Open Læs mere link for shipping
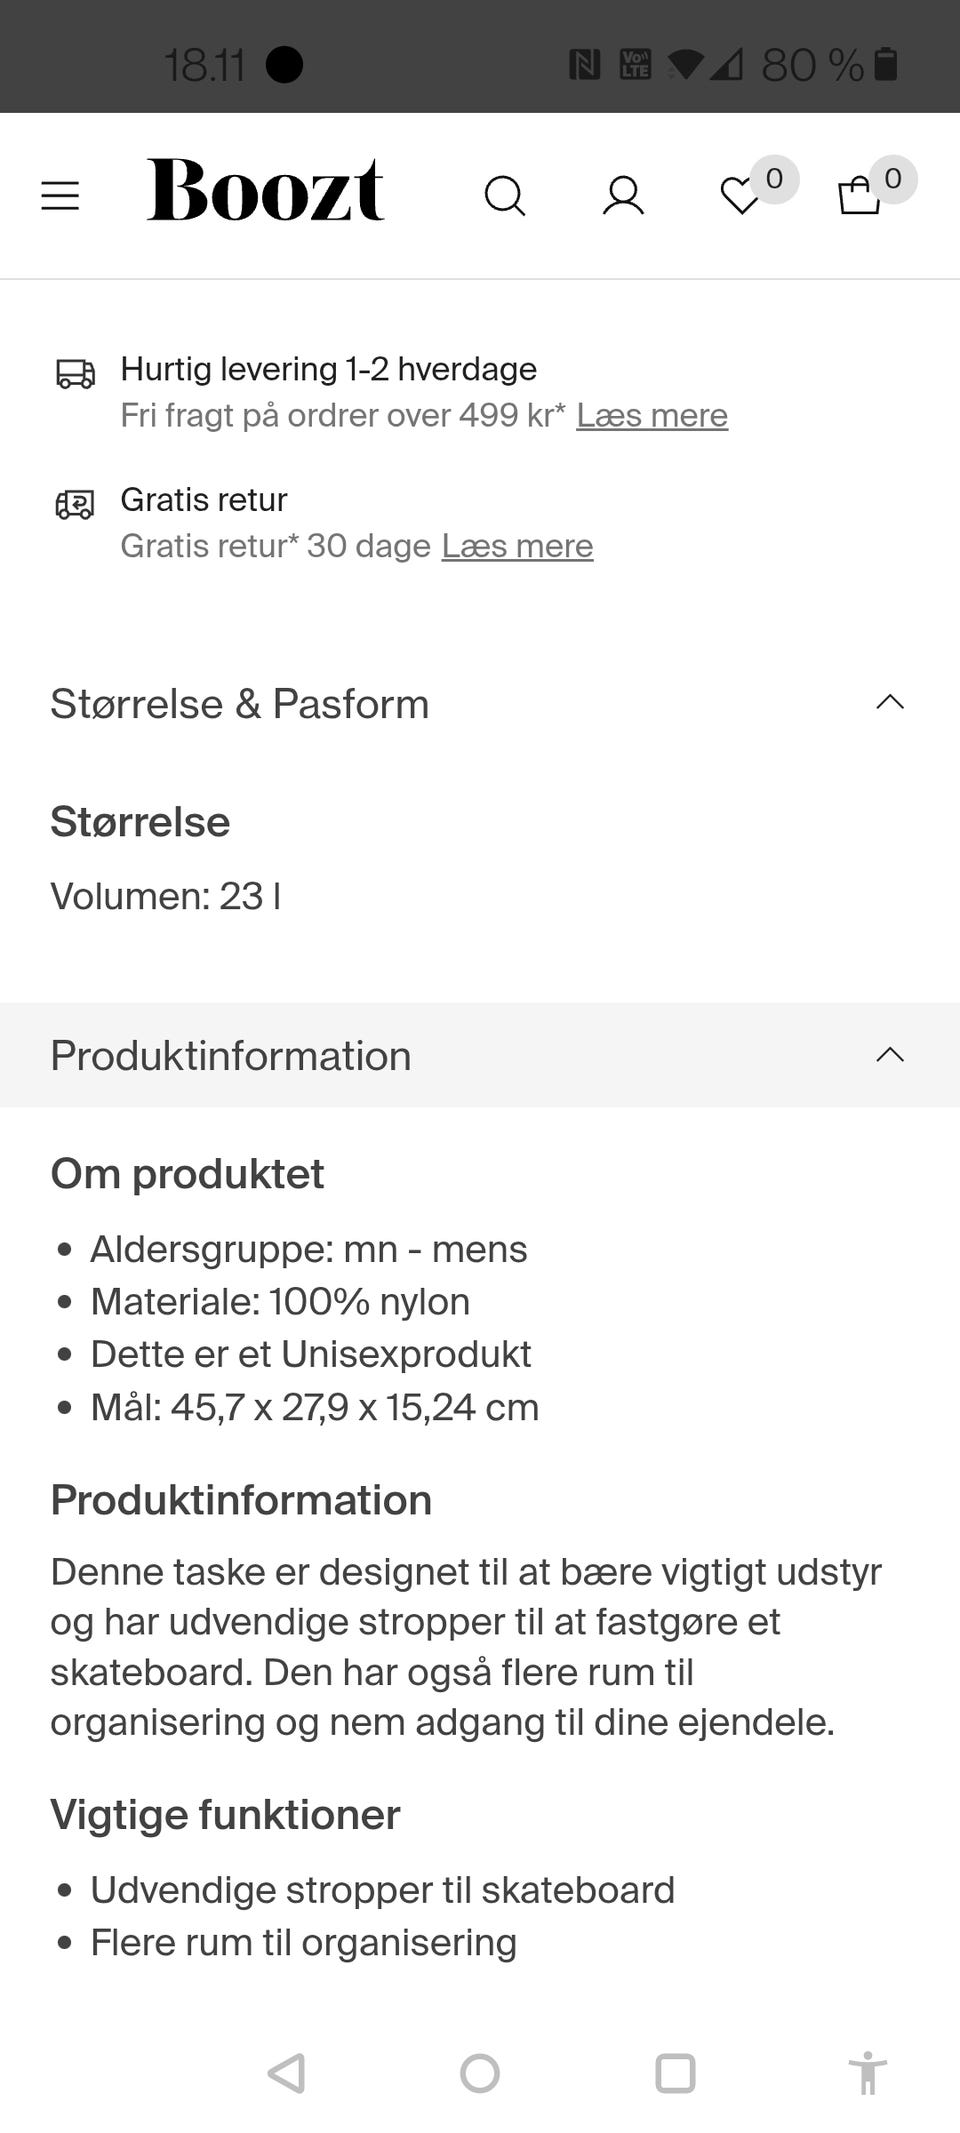The width and height of the screenshot is (960, 2133). [652, 415]
